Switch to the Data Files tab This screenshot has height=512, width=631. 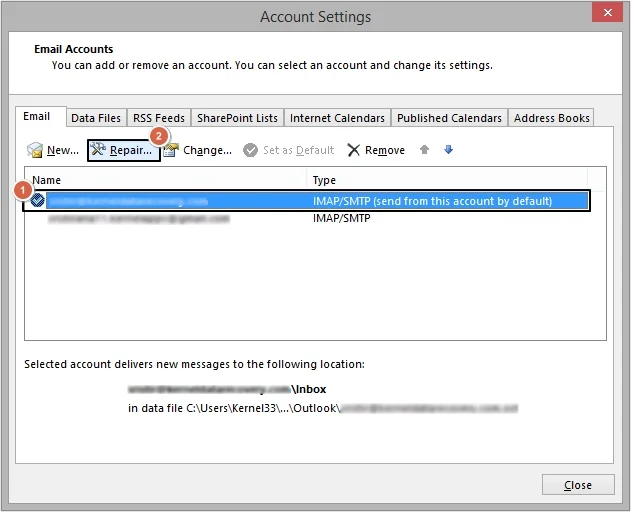point(96,118)
